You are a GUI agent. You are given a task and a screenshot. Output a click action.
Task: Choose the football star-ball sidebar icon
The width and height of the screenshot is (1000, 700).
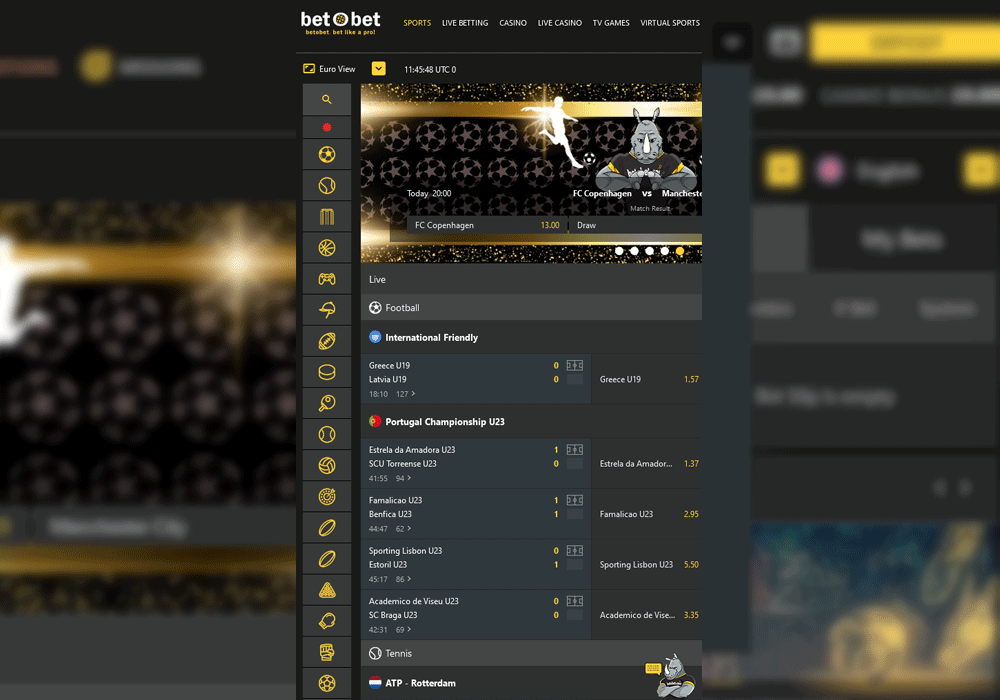point(327,155)
